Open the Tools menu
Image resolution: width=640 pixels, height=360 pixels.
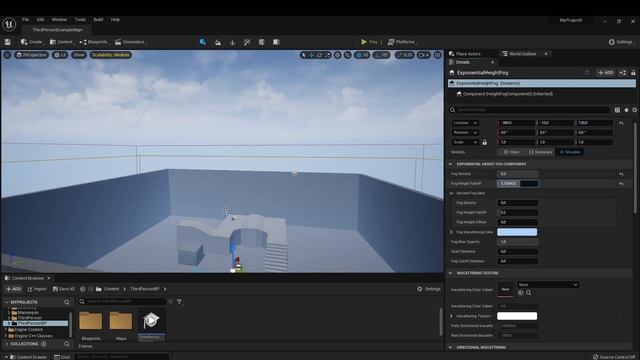click(80, 20)
